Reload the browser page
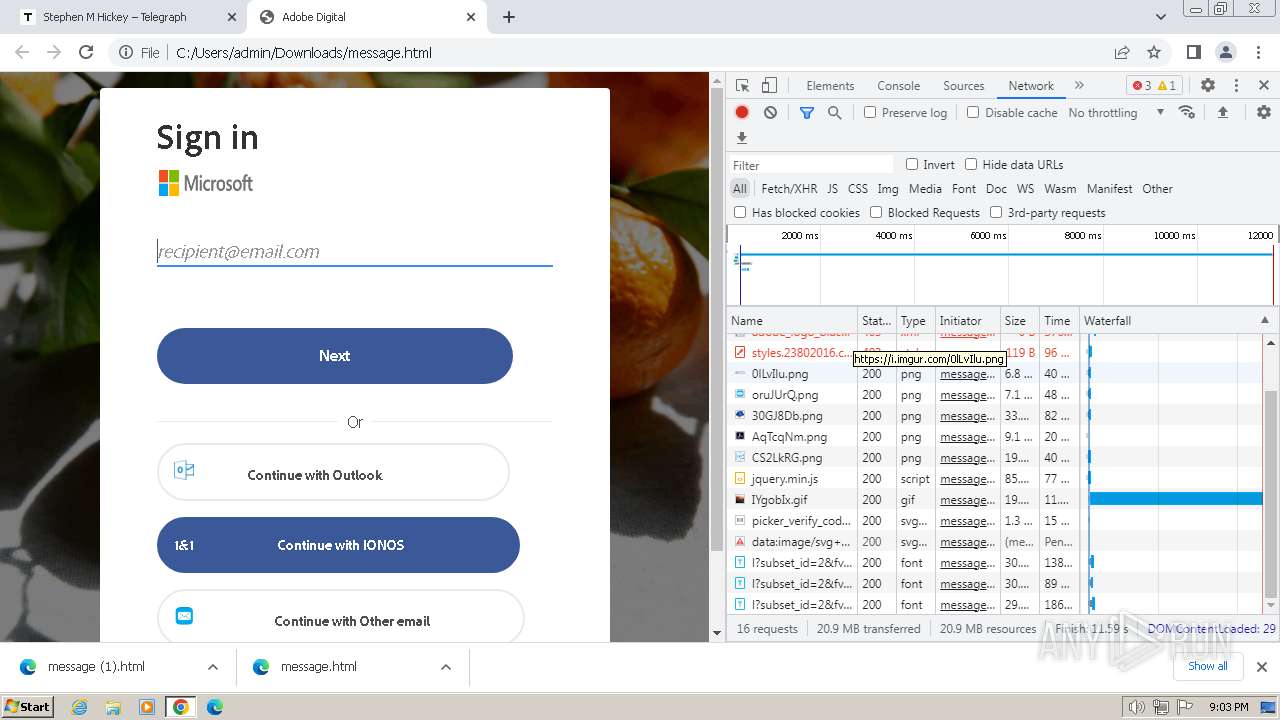This screenshot has height=720, width=1280. [x=86, y=52]
